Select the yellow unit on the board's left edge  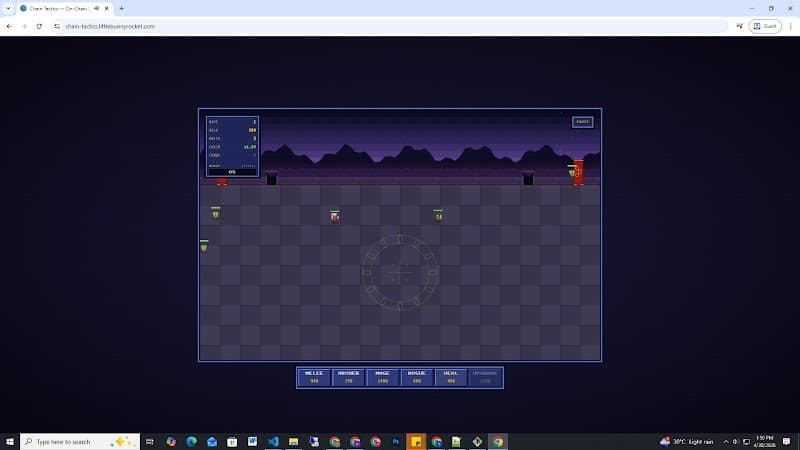[x=204, y=246]
